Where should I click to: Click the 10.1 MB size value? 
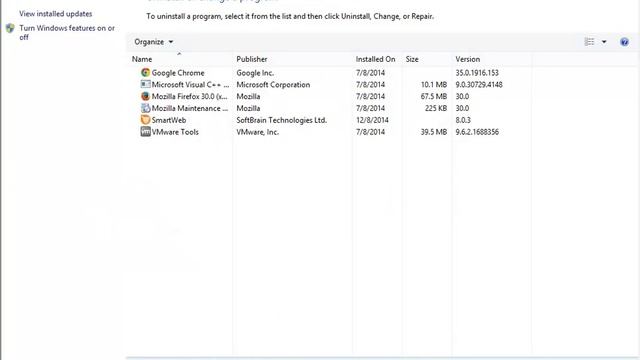click(434, 85)
